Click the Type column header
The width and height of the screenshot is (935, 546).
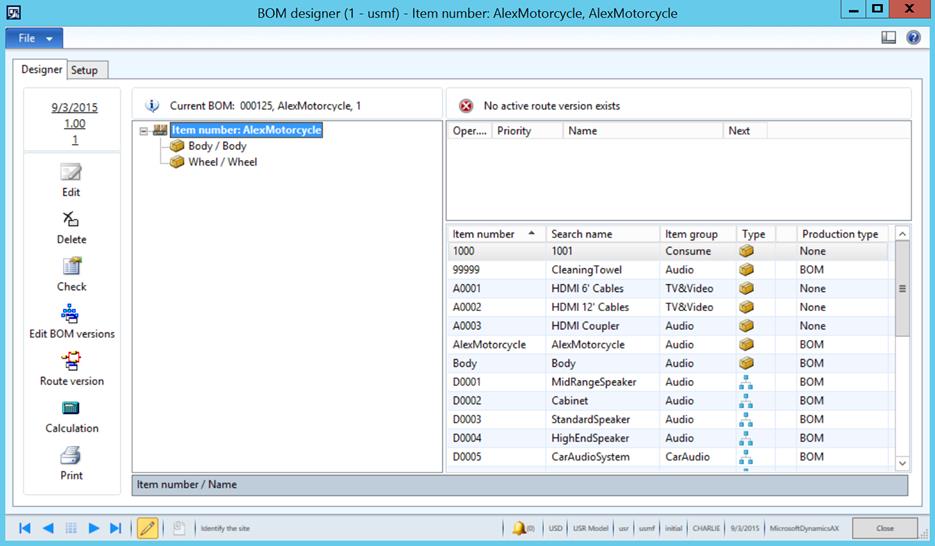(756, 234)
